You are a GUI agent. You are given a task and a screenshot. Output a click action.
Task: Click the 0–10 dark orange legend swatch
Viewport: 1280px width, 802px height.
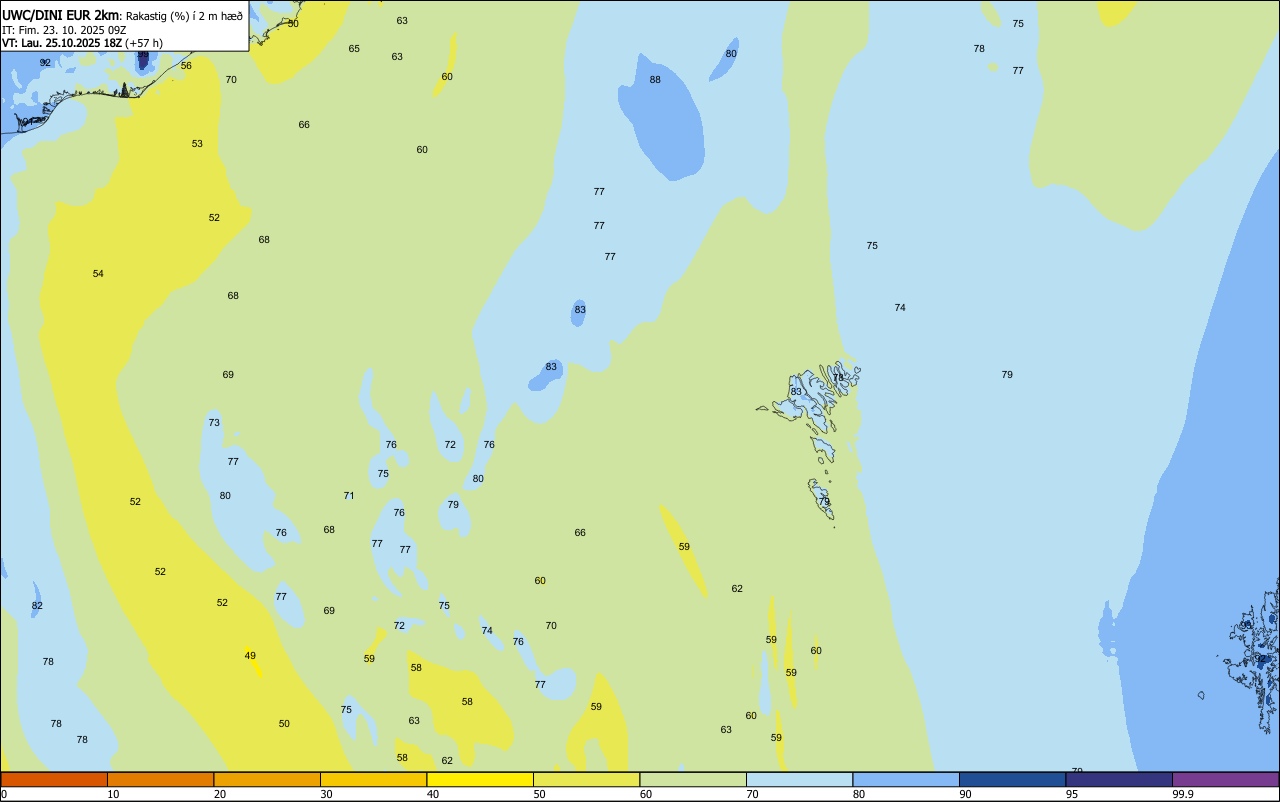tap(54, 779)
